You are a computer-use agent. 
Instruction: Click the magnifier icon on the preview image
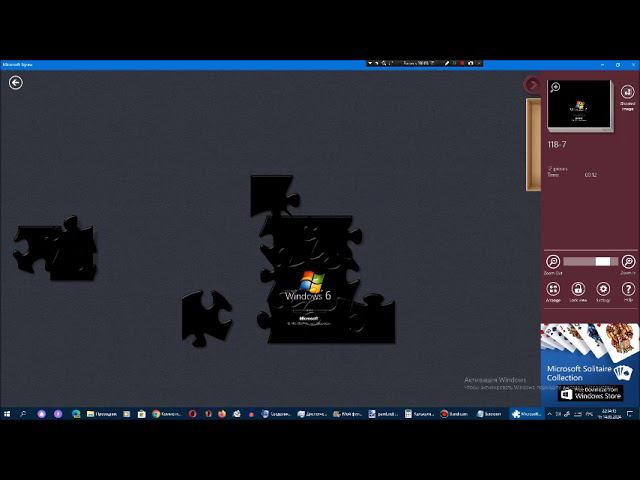click(x=555, y=87)
